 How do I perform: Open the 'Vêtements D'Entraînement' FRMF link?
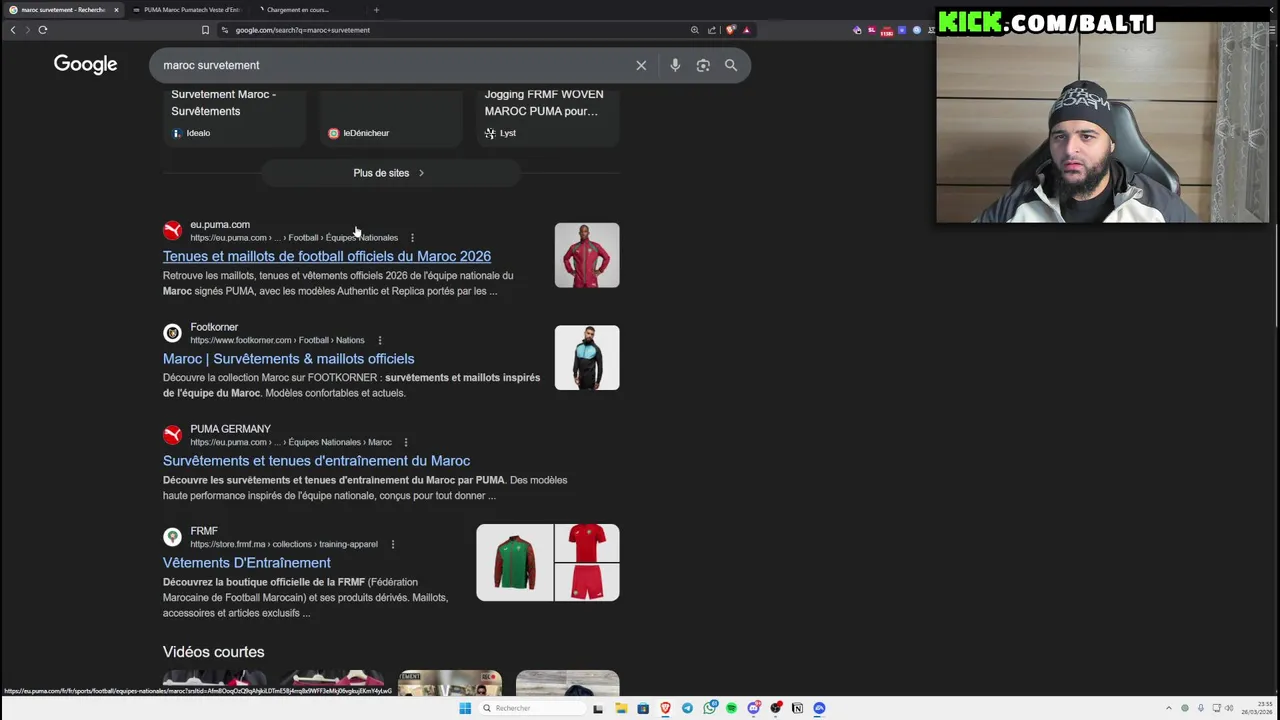(x=246, y=562)
